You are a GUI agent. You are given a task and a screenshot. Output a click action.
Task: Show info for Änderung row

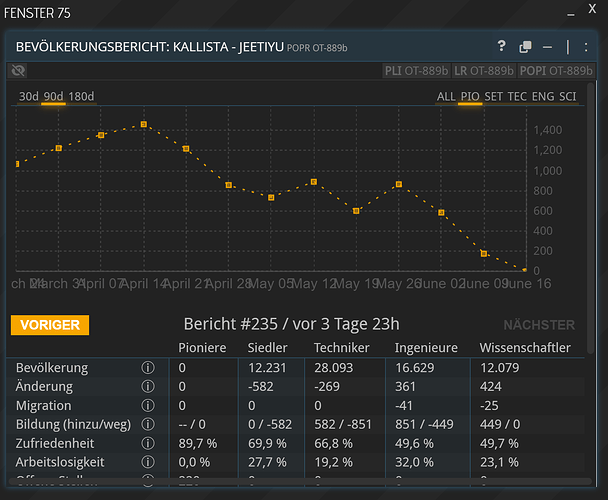[148, 386]
